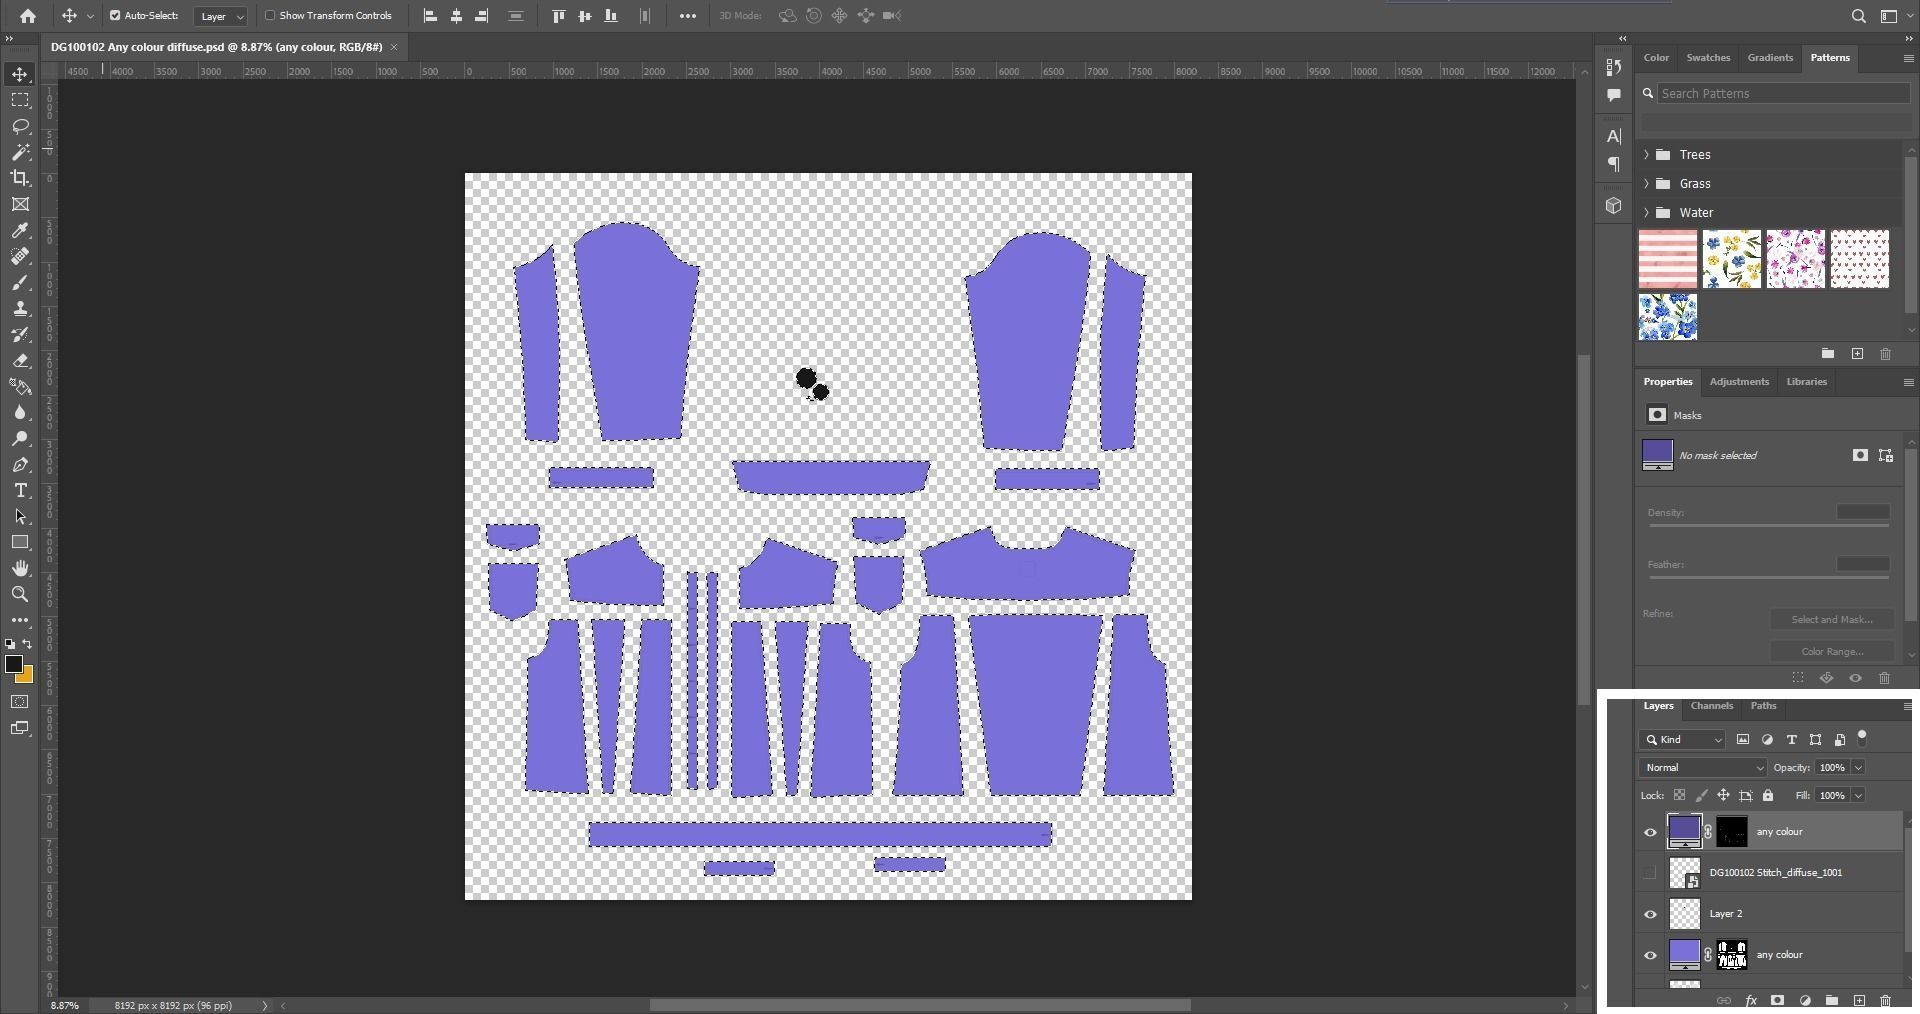Click the Color Range button
1920x1014 pixels.
click(x=1832, y=652)
